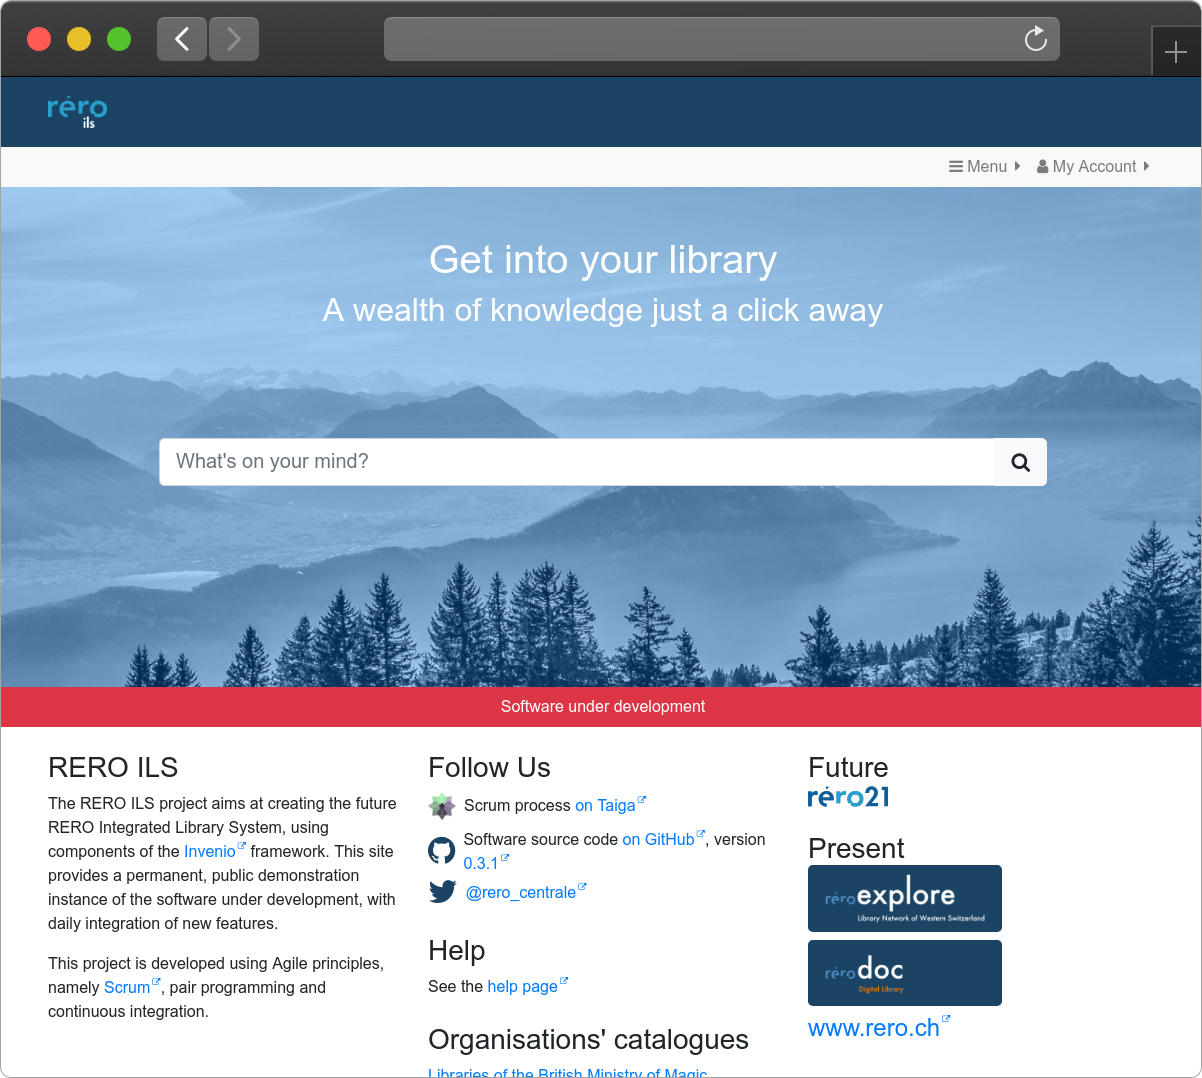Open the help page link
The image size is (1202, 1078).
click(522, 987)
